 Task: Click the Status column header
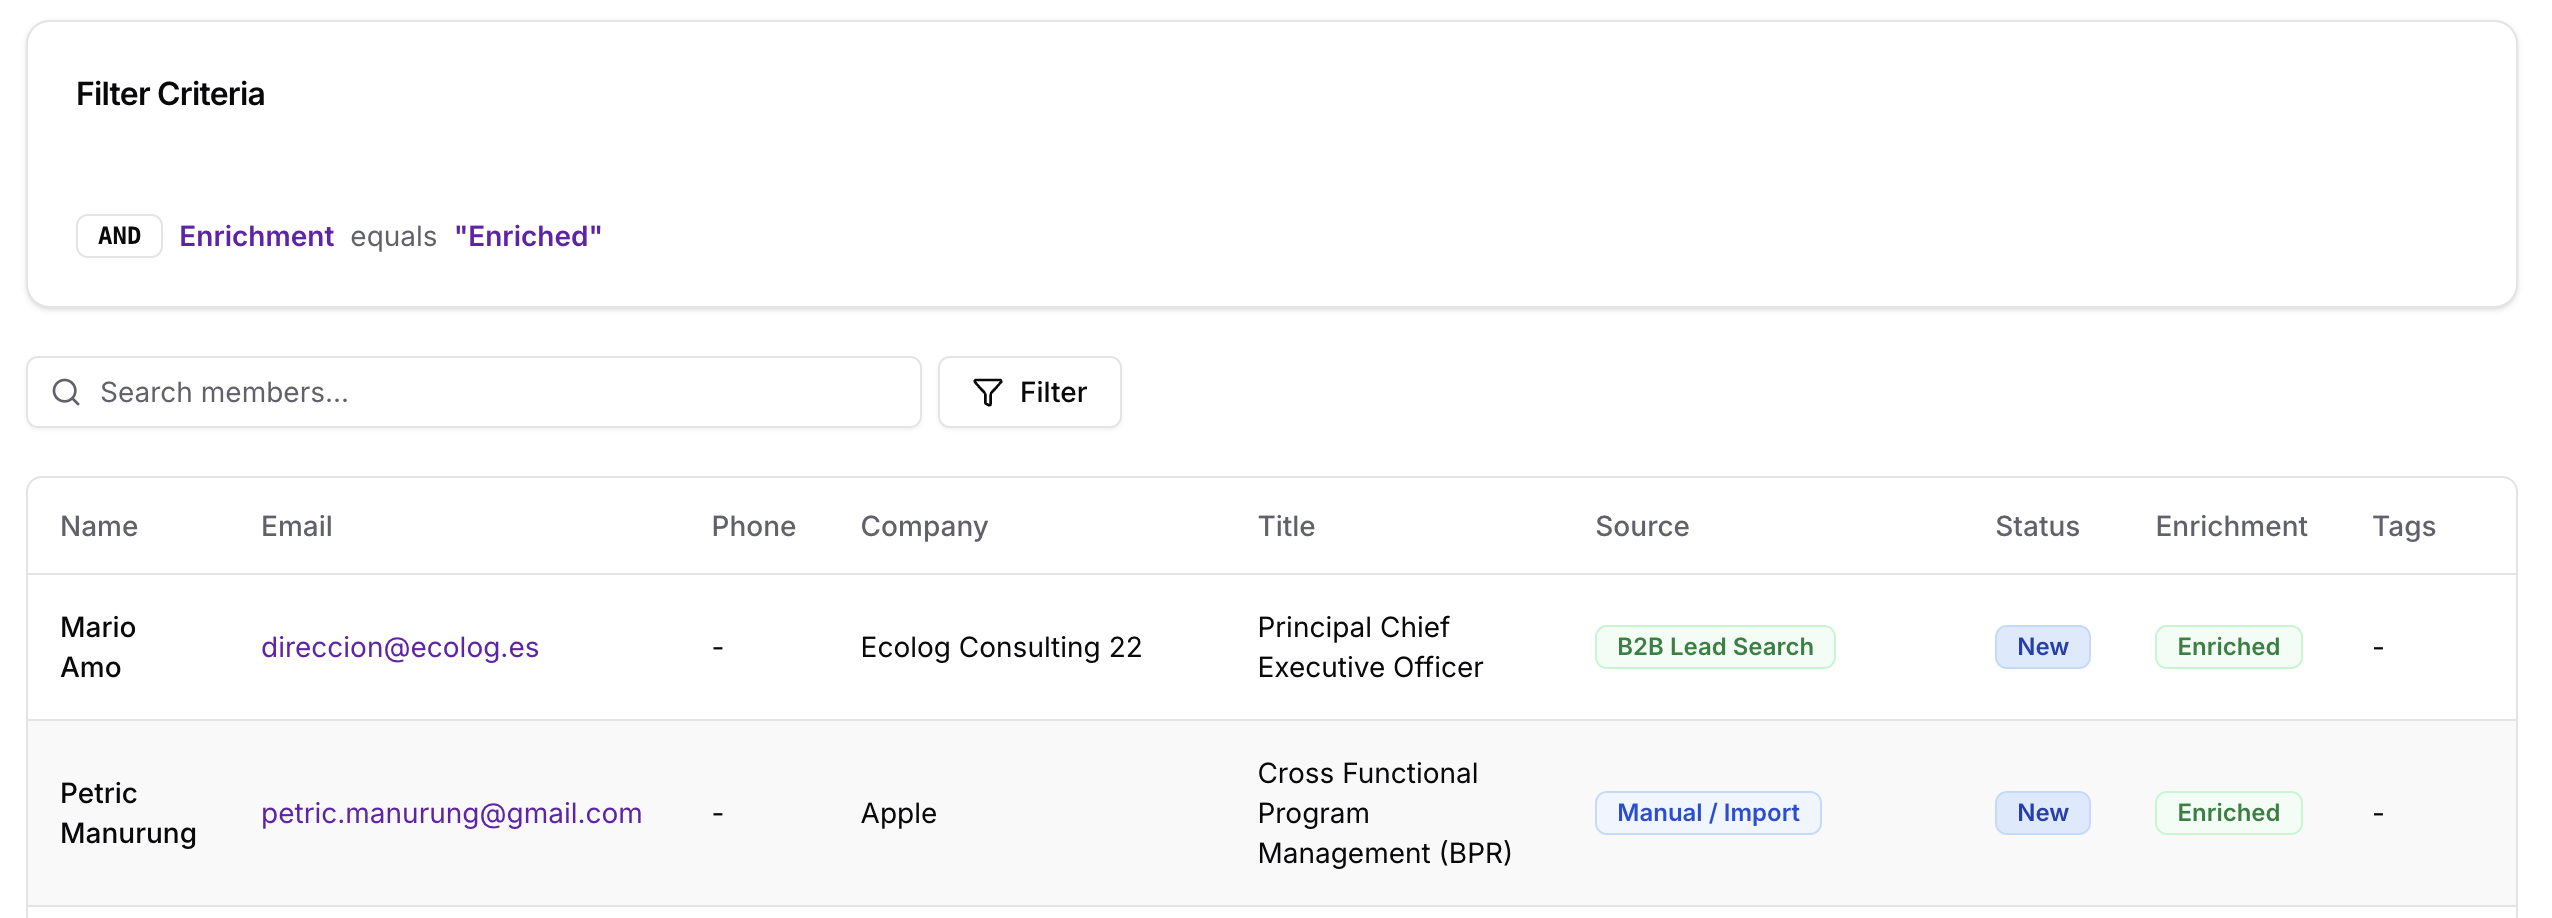click(2037, 526)
